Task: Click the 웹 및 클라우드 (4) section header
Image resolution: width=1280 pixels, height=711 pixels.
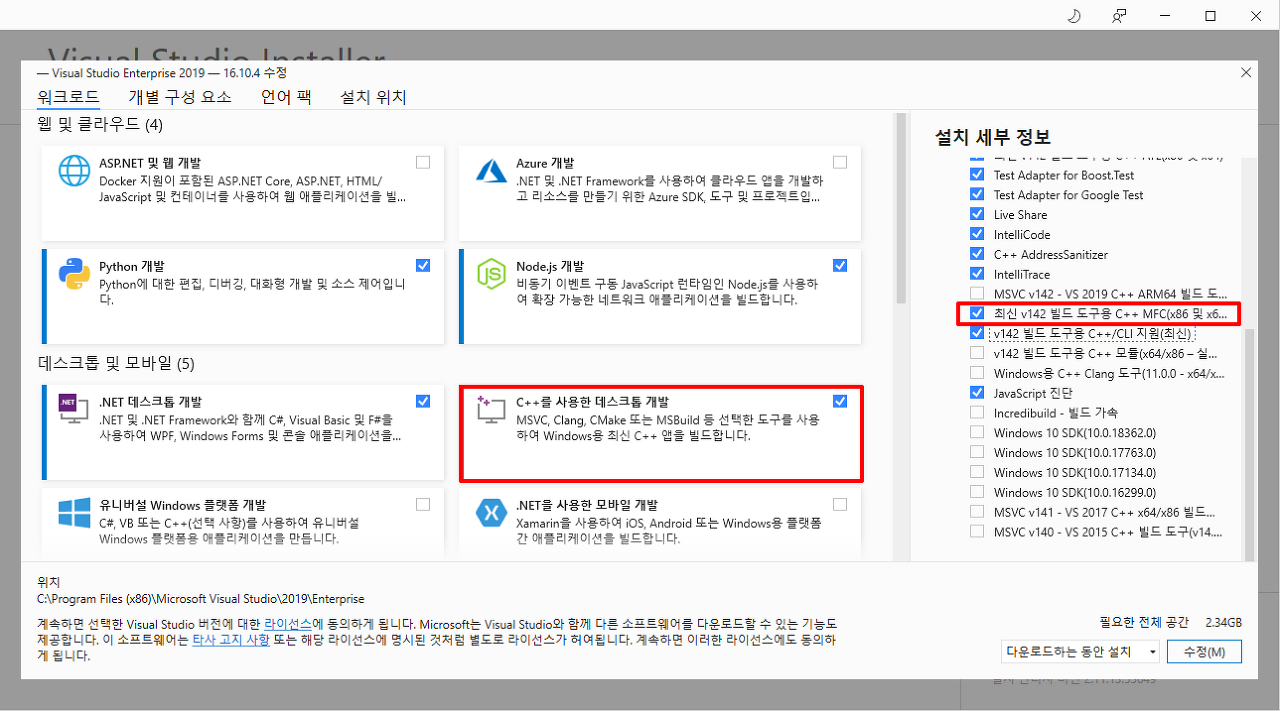Action: pos(100,124)
